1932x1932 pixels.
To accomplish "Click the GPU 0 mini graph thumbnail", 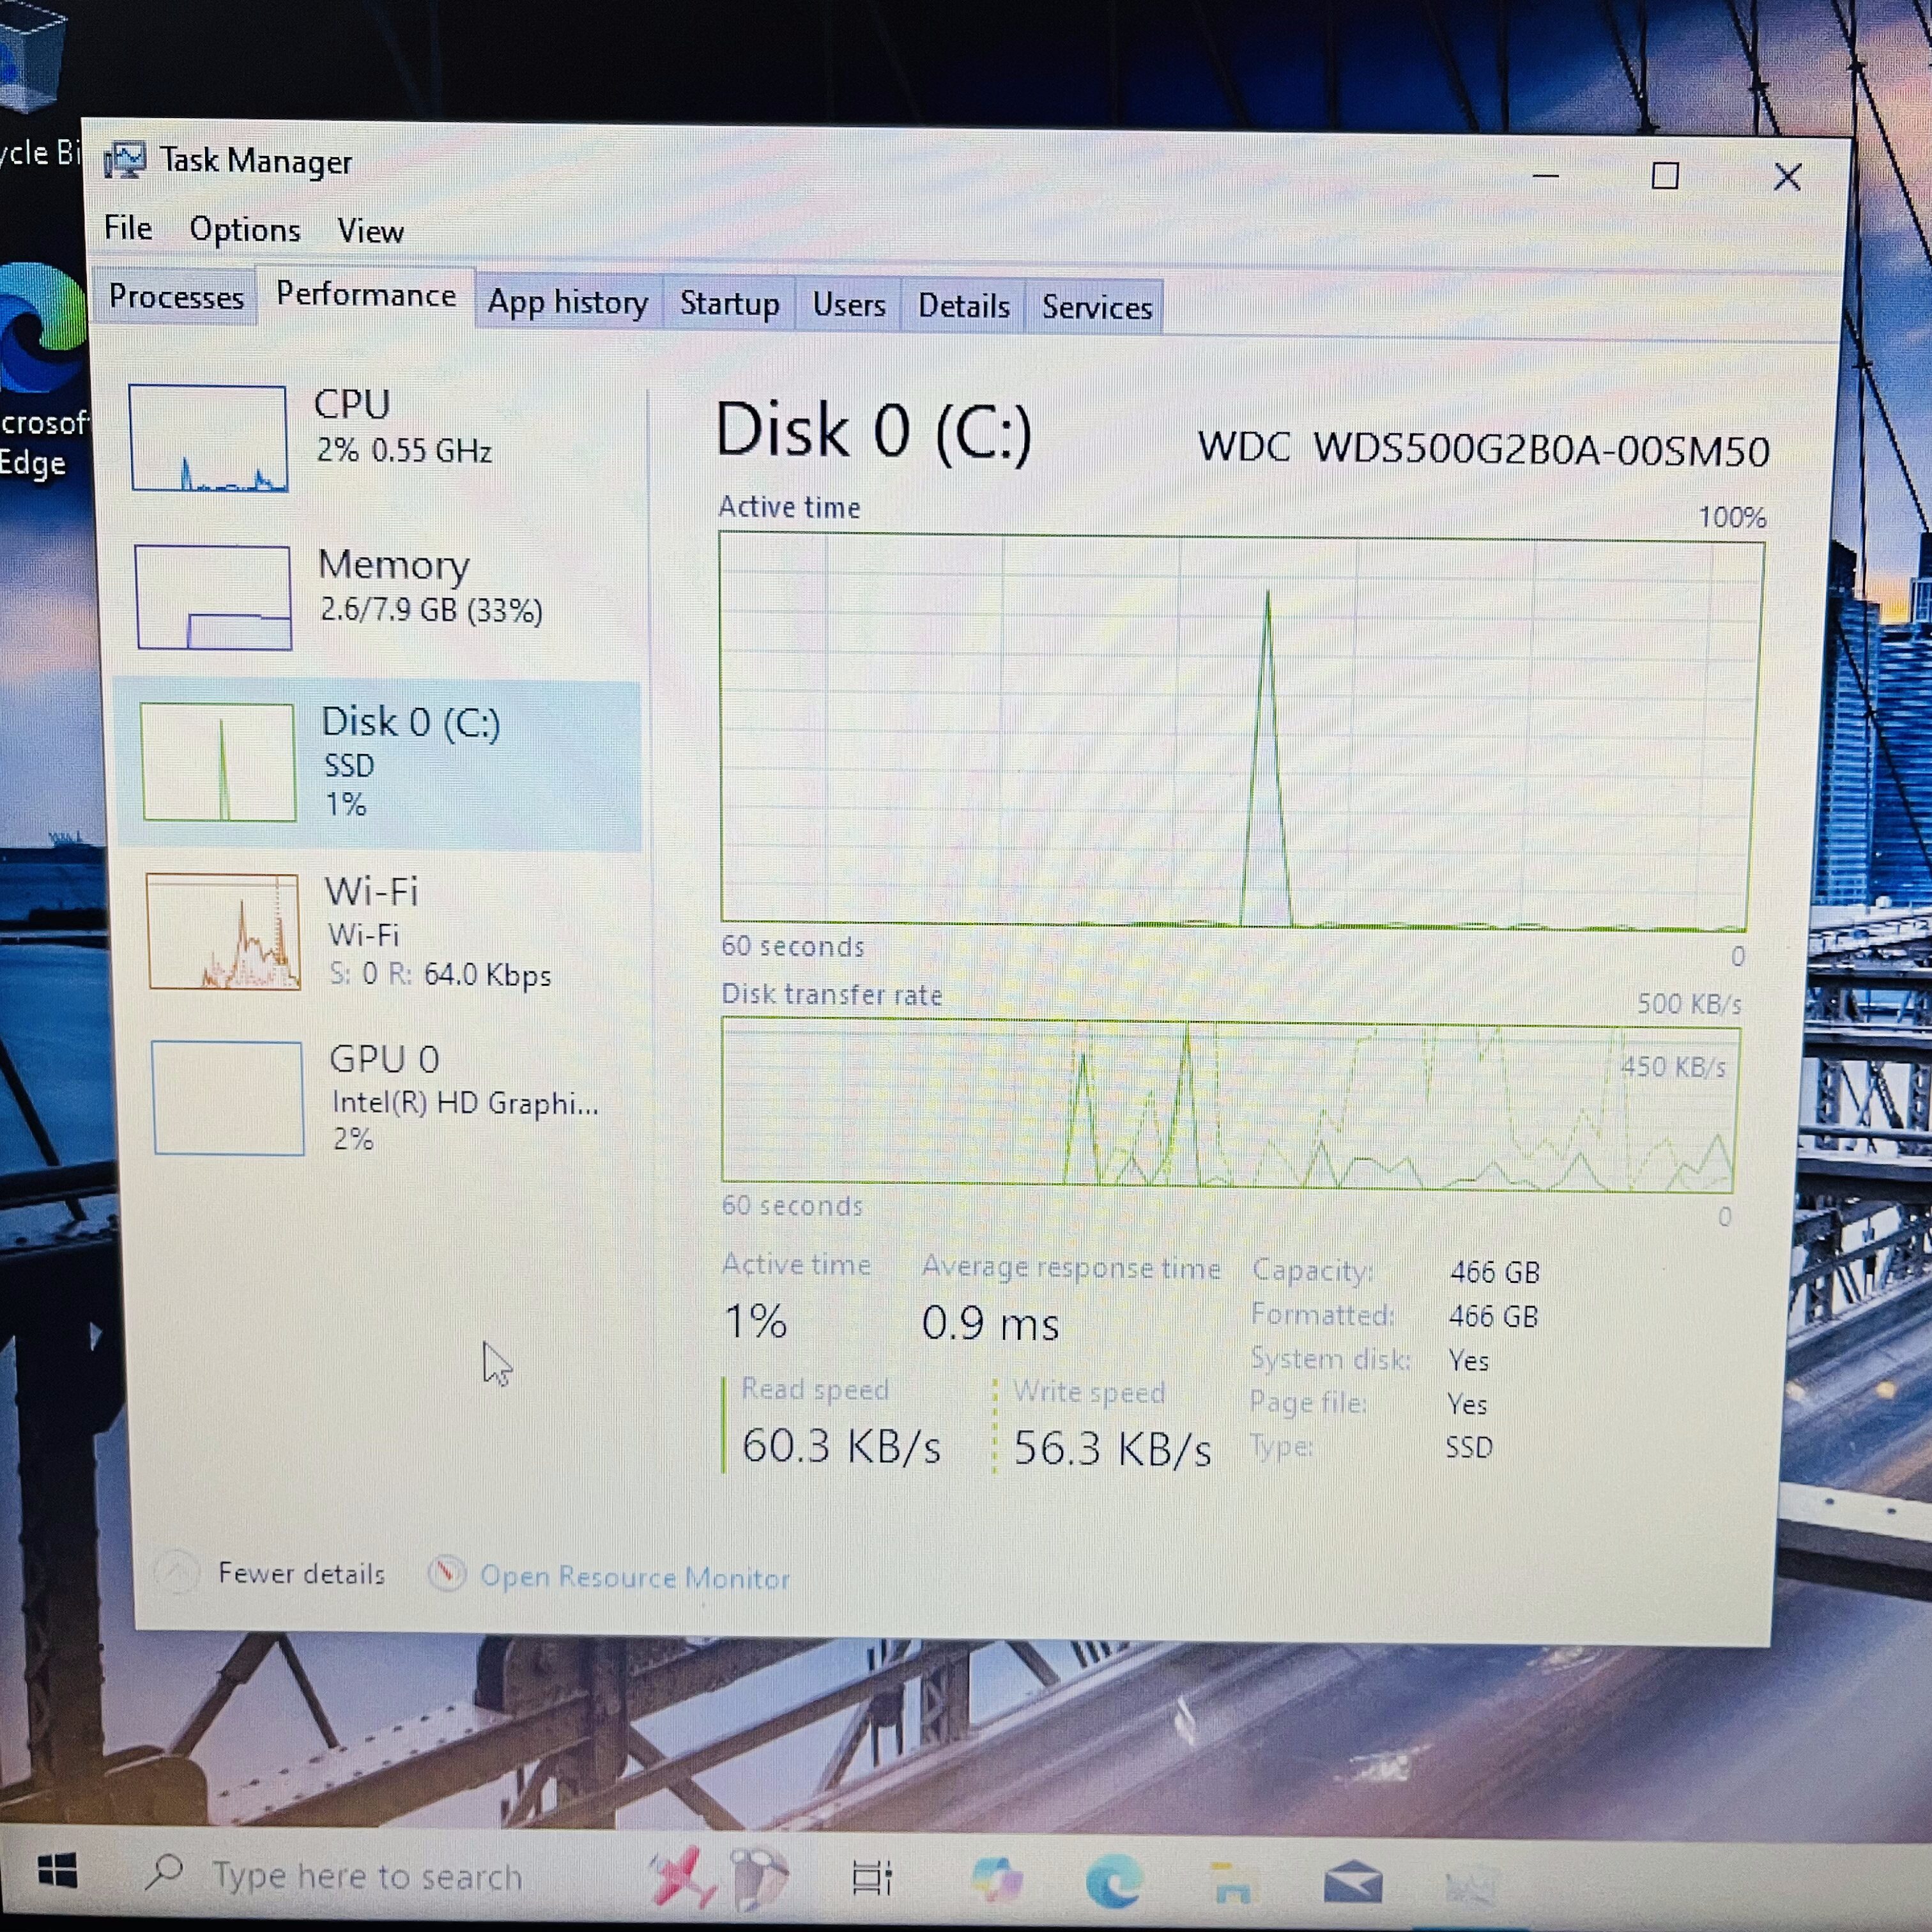I will 228,1098.
